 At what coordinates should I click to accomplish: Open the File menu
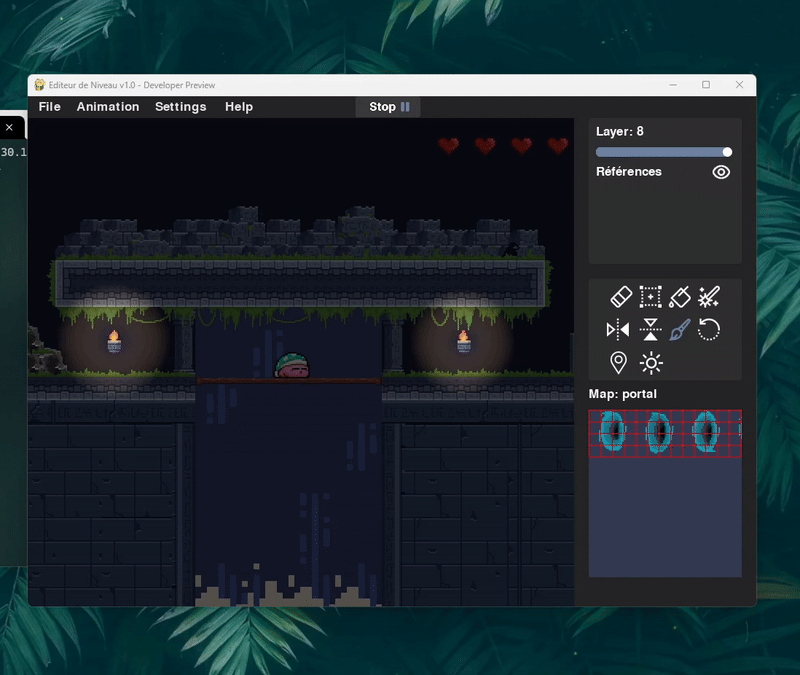[49, 107]
